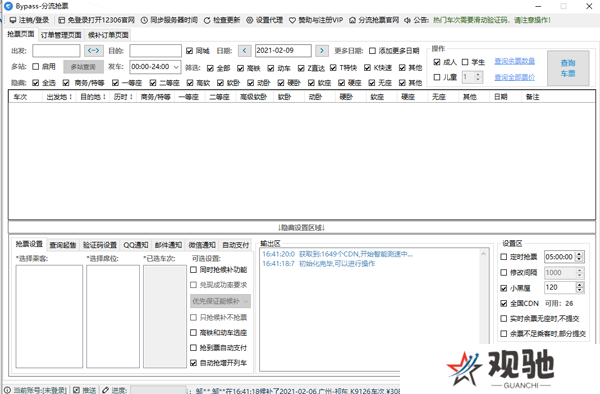Toggle the 全国CDN checkbox
This screenshot has width=600, height=394.
tap(504, 303)
